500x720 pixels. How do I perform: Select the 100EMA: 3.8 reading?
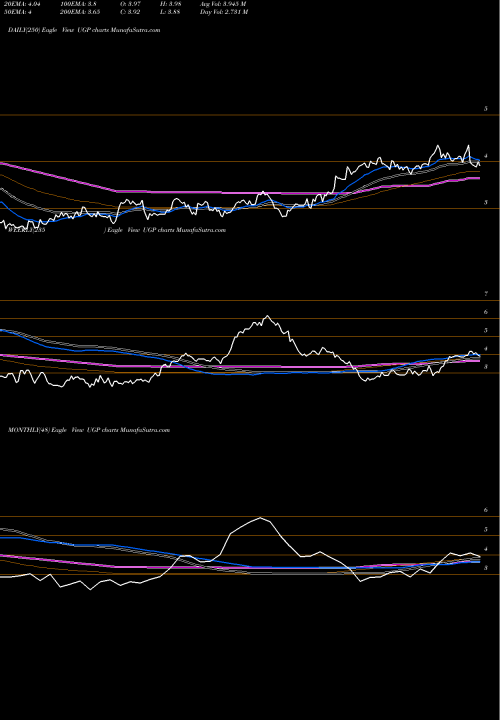point(81,4)
